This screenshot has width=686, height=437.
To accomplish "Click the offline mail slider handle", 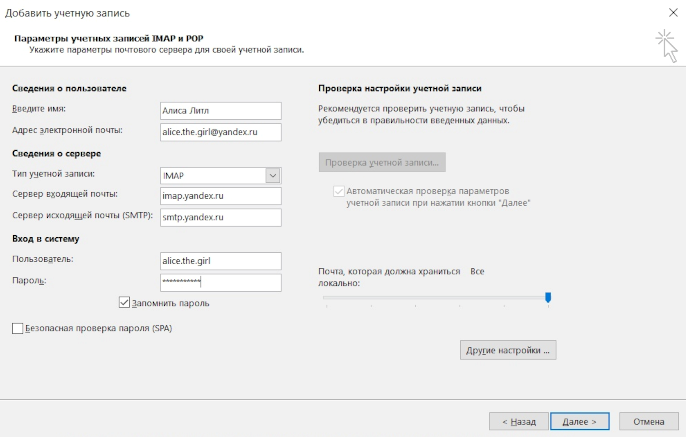I will point(548,296).
